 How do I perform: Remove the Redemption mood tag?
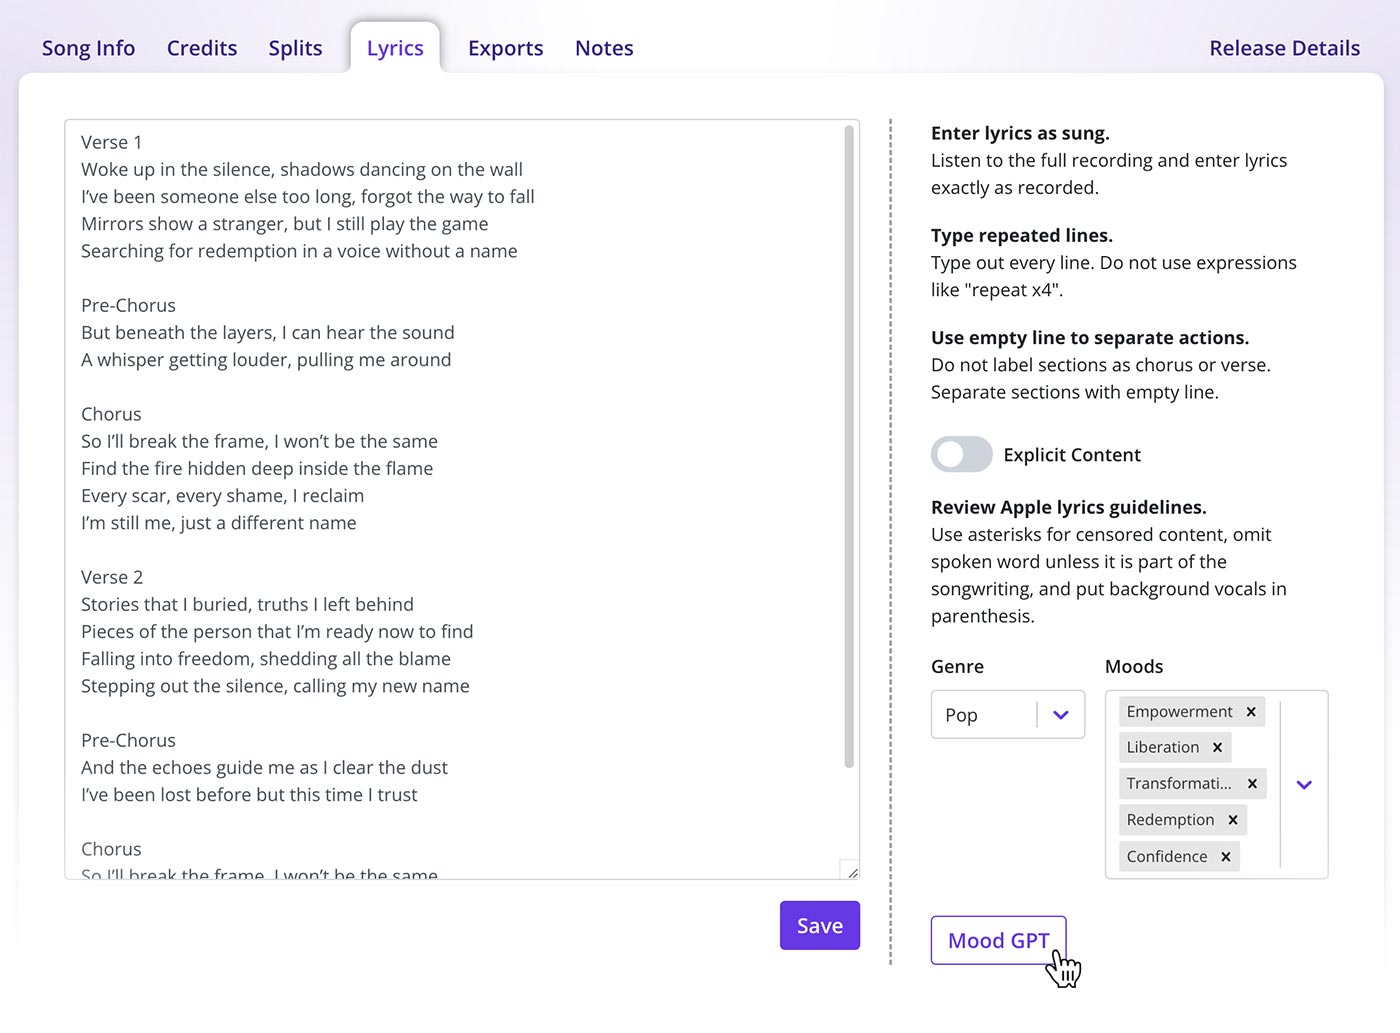1233,820
